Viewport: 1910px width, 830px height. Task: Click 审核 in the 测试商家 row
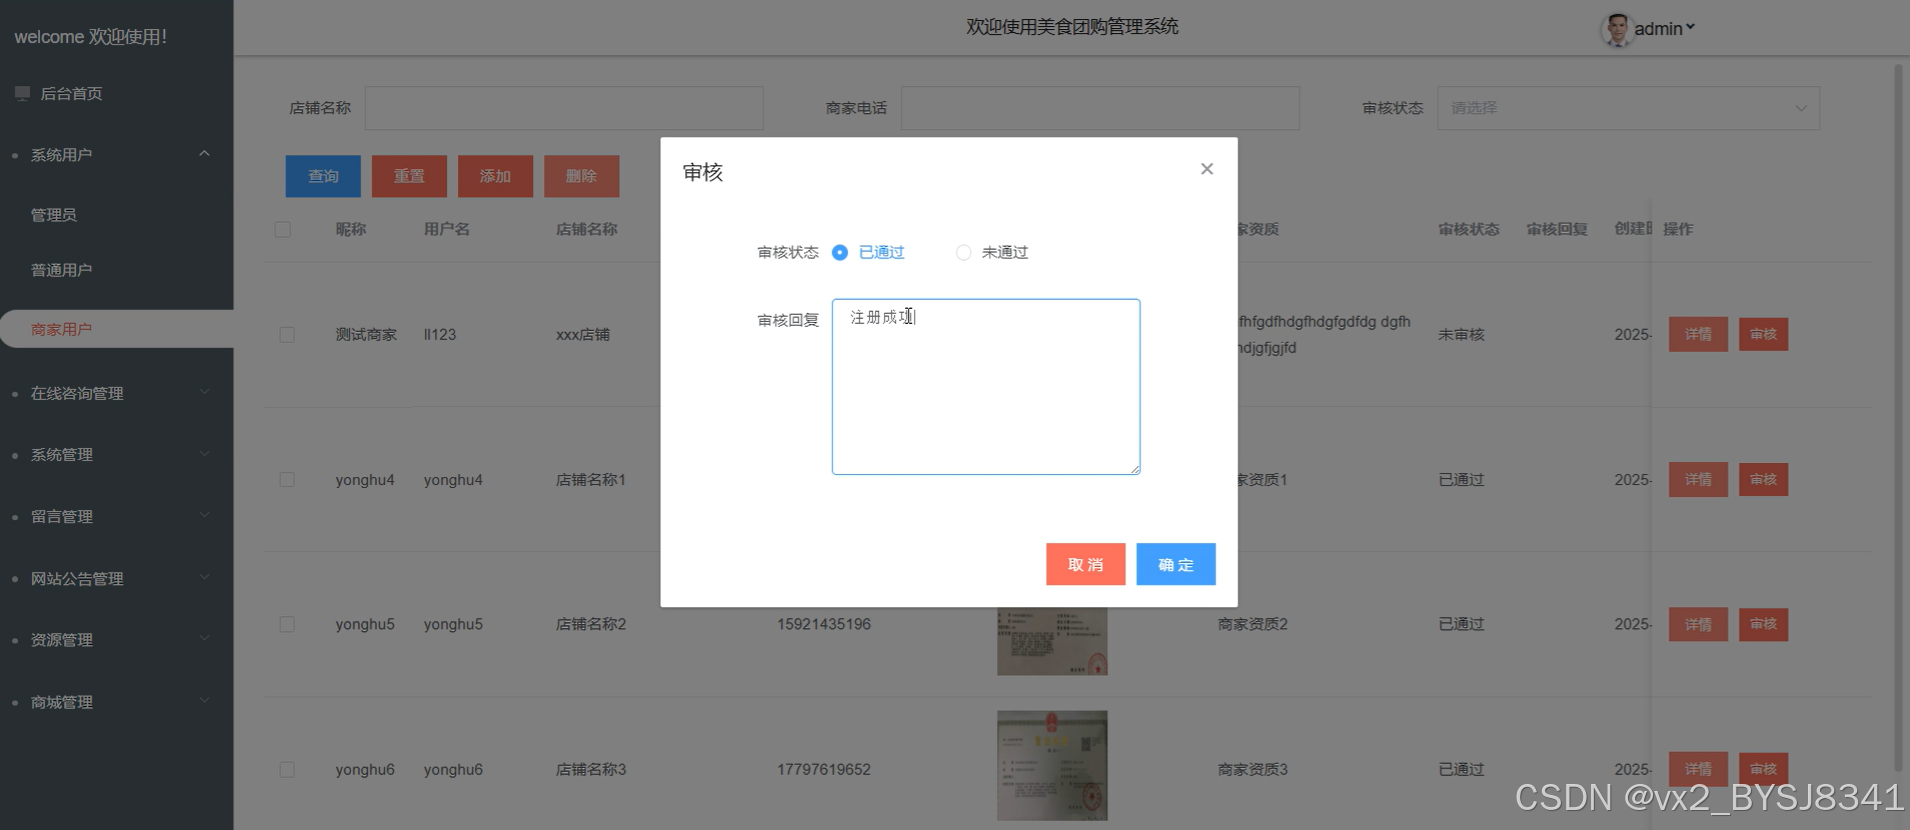click(1763, 334)
